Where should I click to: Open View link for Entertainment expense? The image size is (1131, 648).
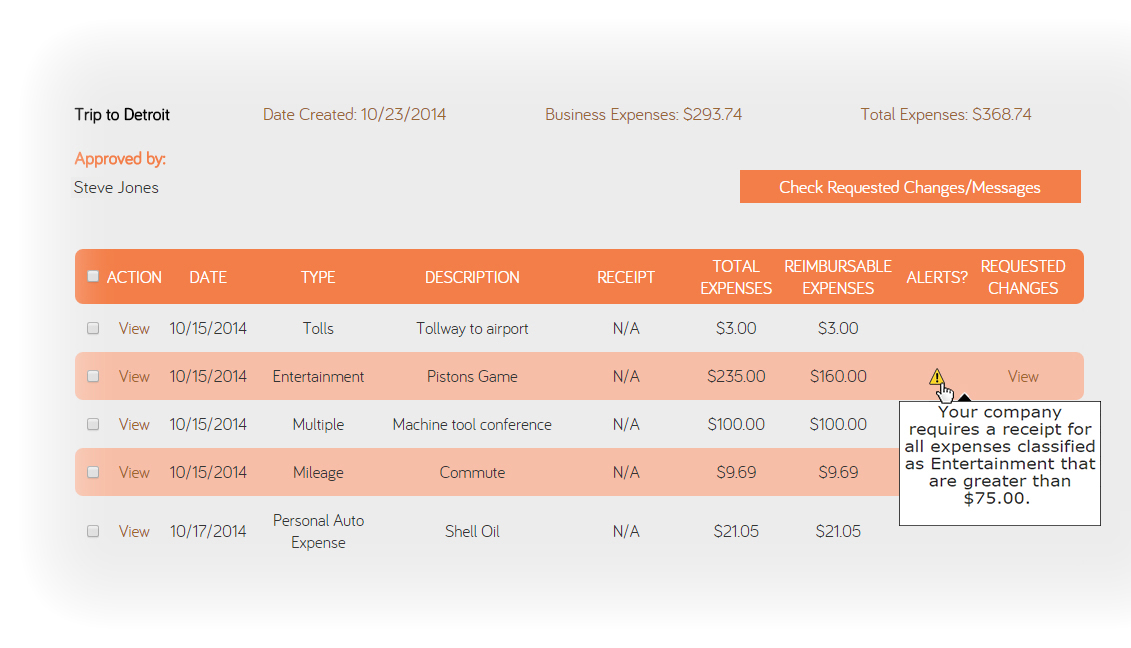pyautogui.click(x=134, y=376)
